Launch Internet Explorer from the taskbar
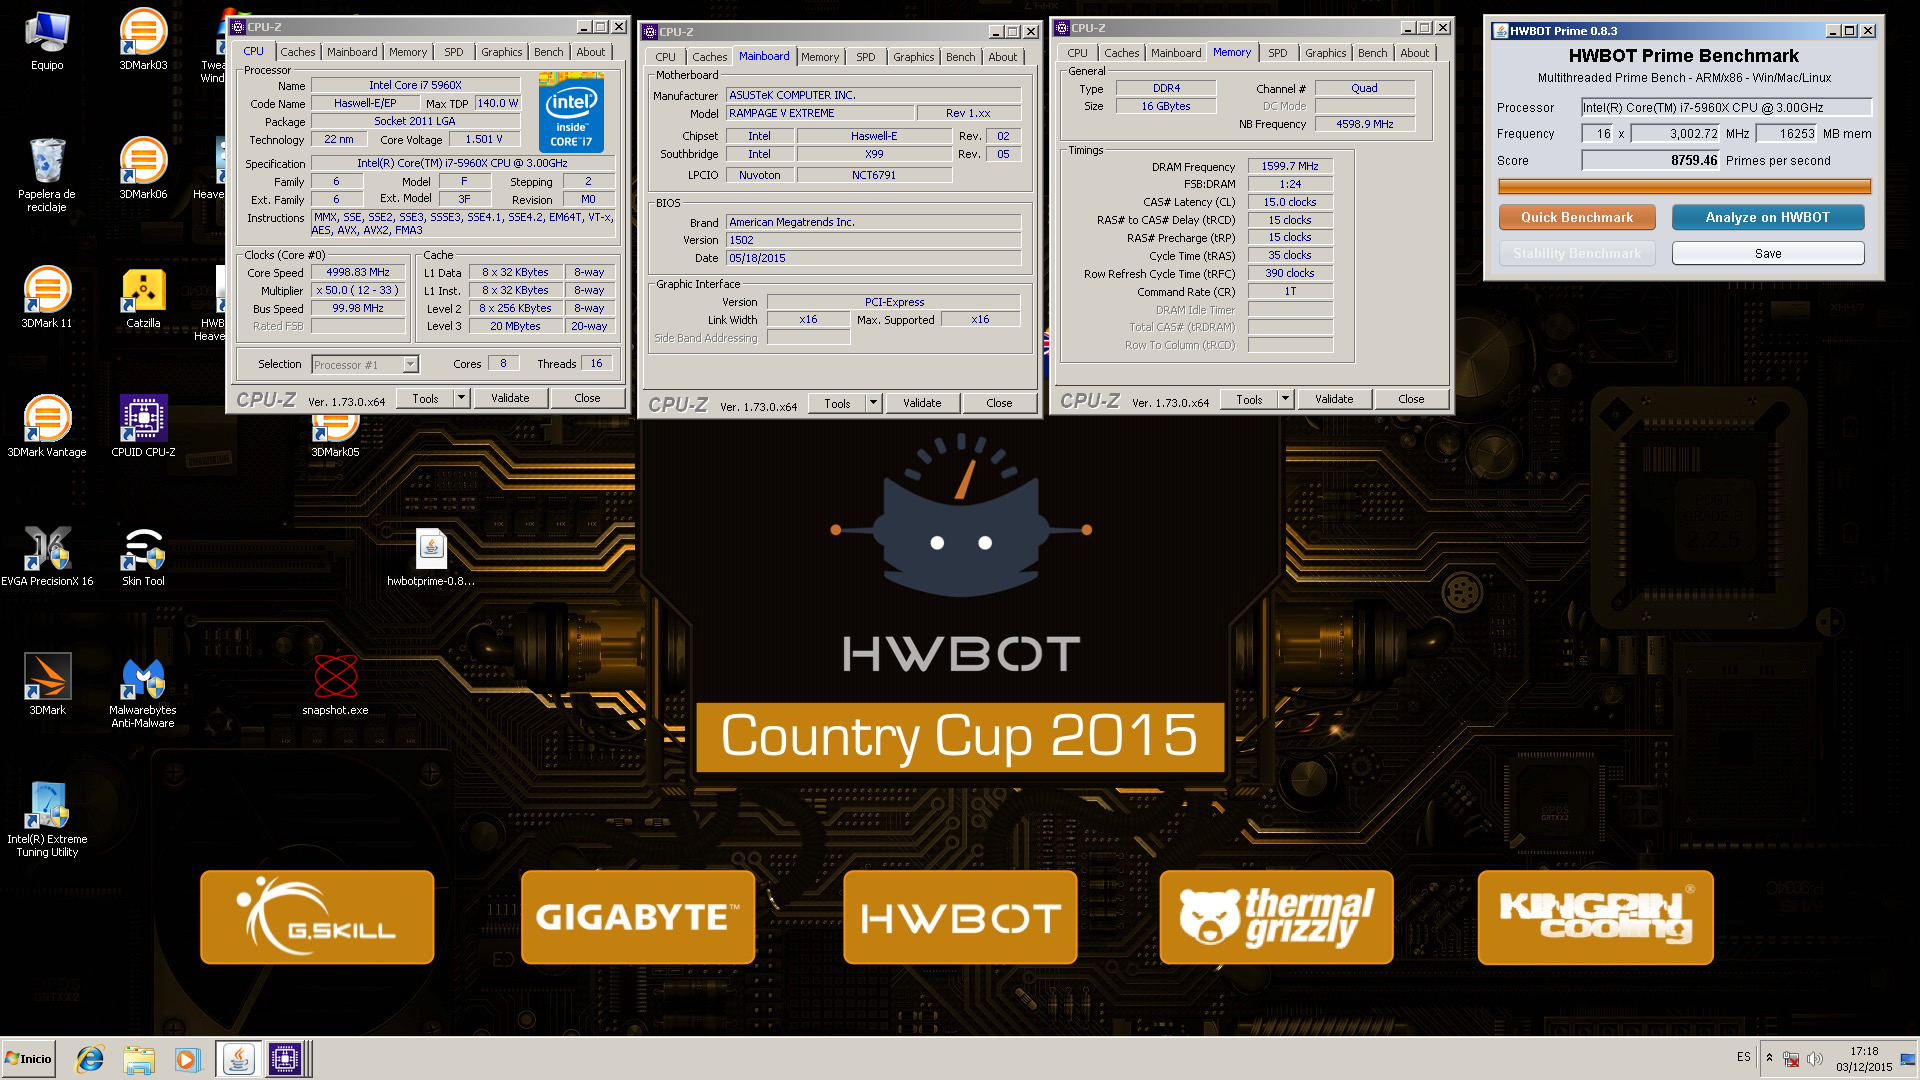 point(90,1059)
